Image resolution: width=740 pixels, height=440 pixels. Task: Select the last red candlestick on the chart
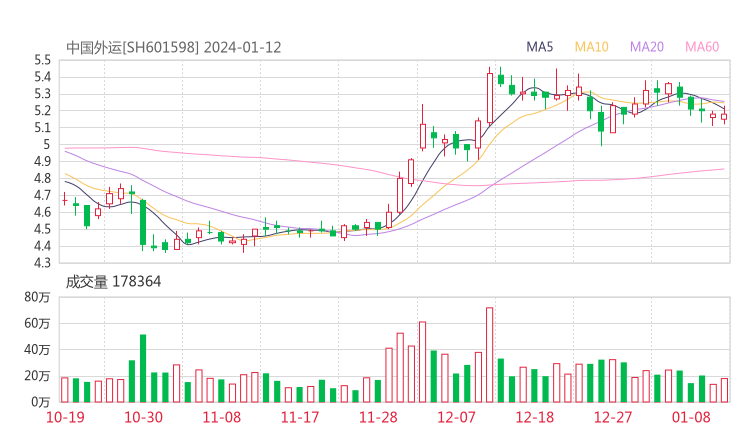(x=724, y=115)
